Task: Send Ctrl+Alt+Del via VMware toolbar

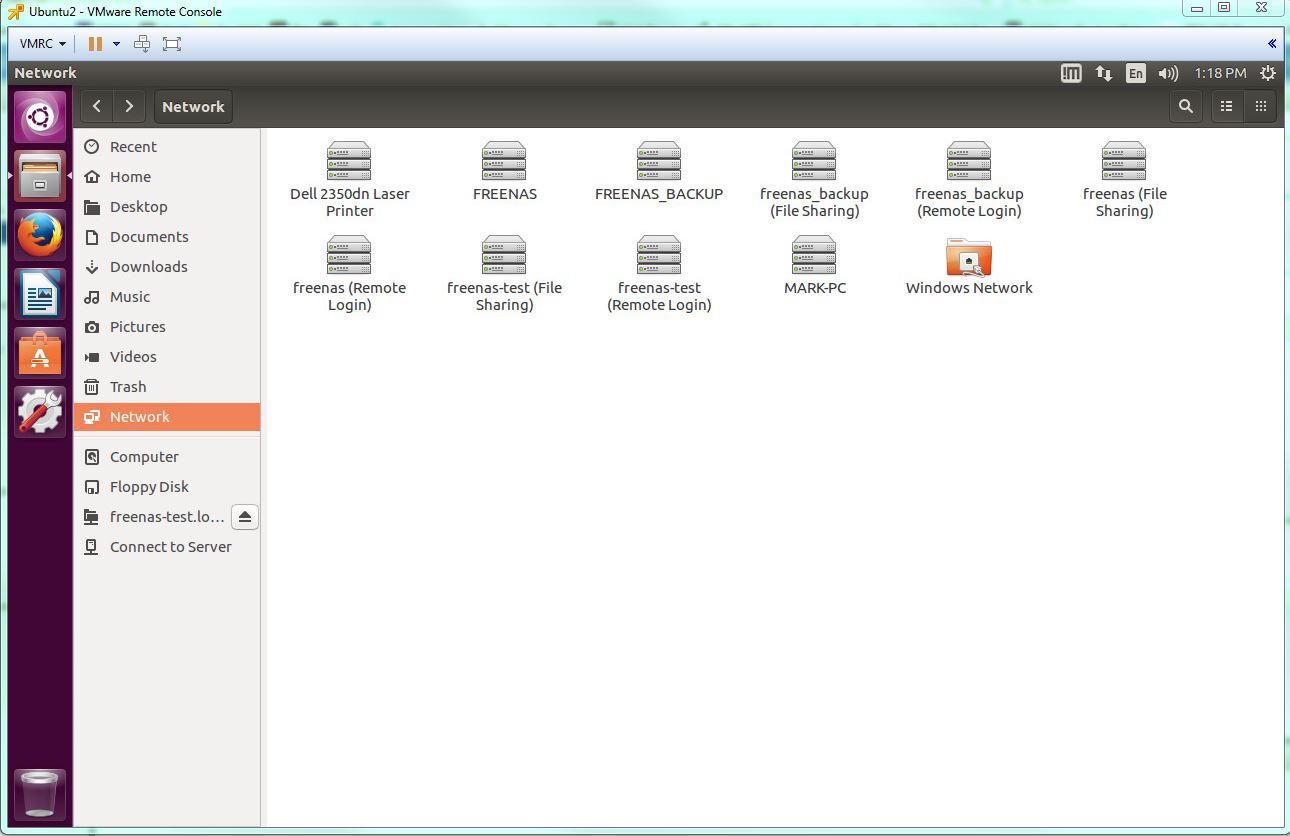Action: point(142,43)
